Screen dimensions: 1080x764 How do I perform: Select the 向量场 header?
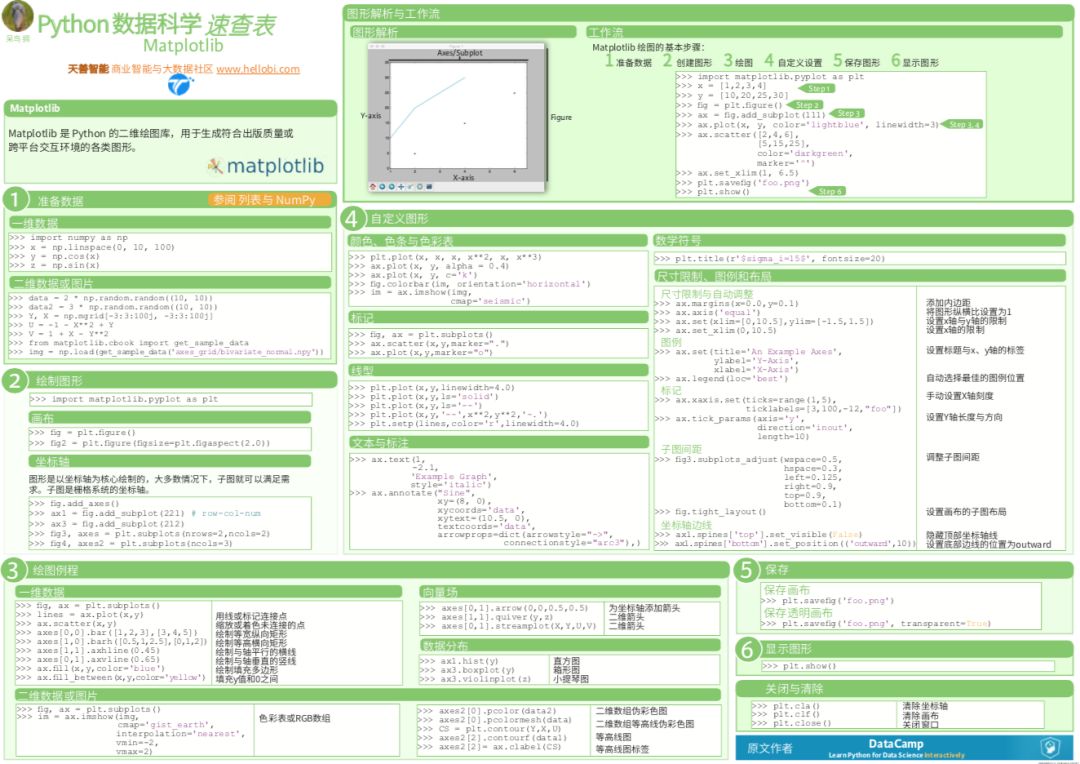pos(570,592)
